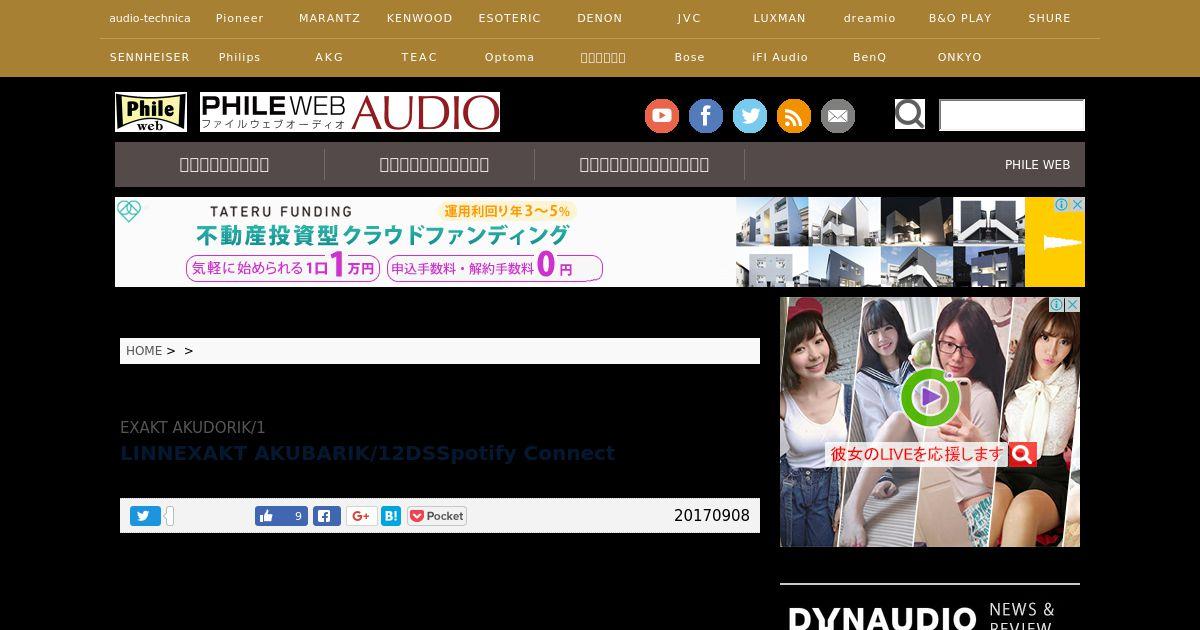Click the search magnifier icon
Screen dimensions: 1200x630
coord(910,114)
